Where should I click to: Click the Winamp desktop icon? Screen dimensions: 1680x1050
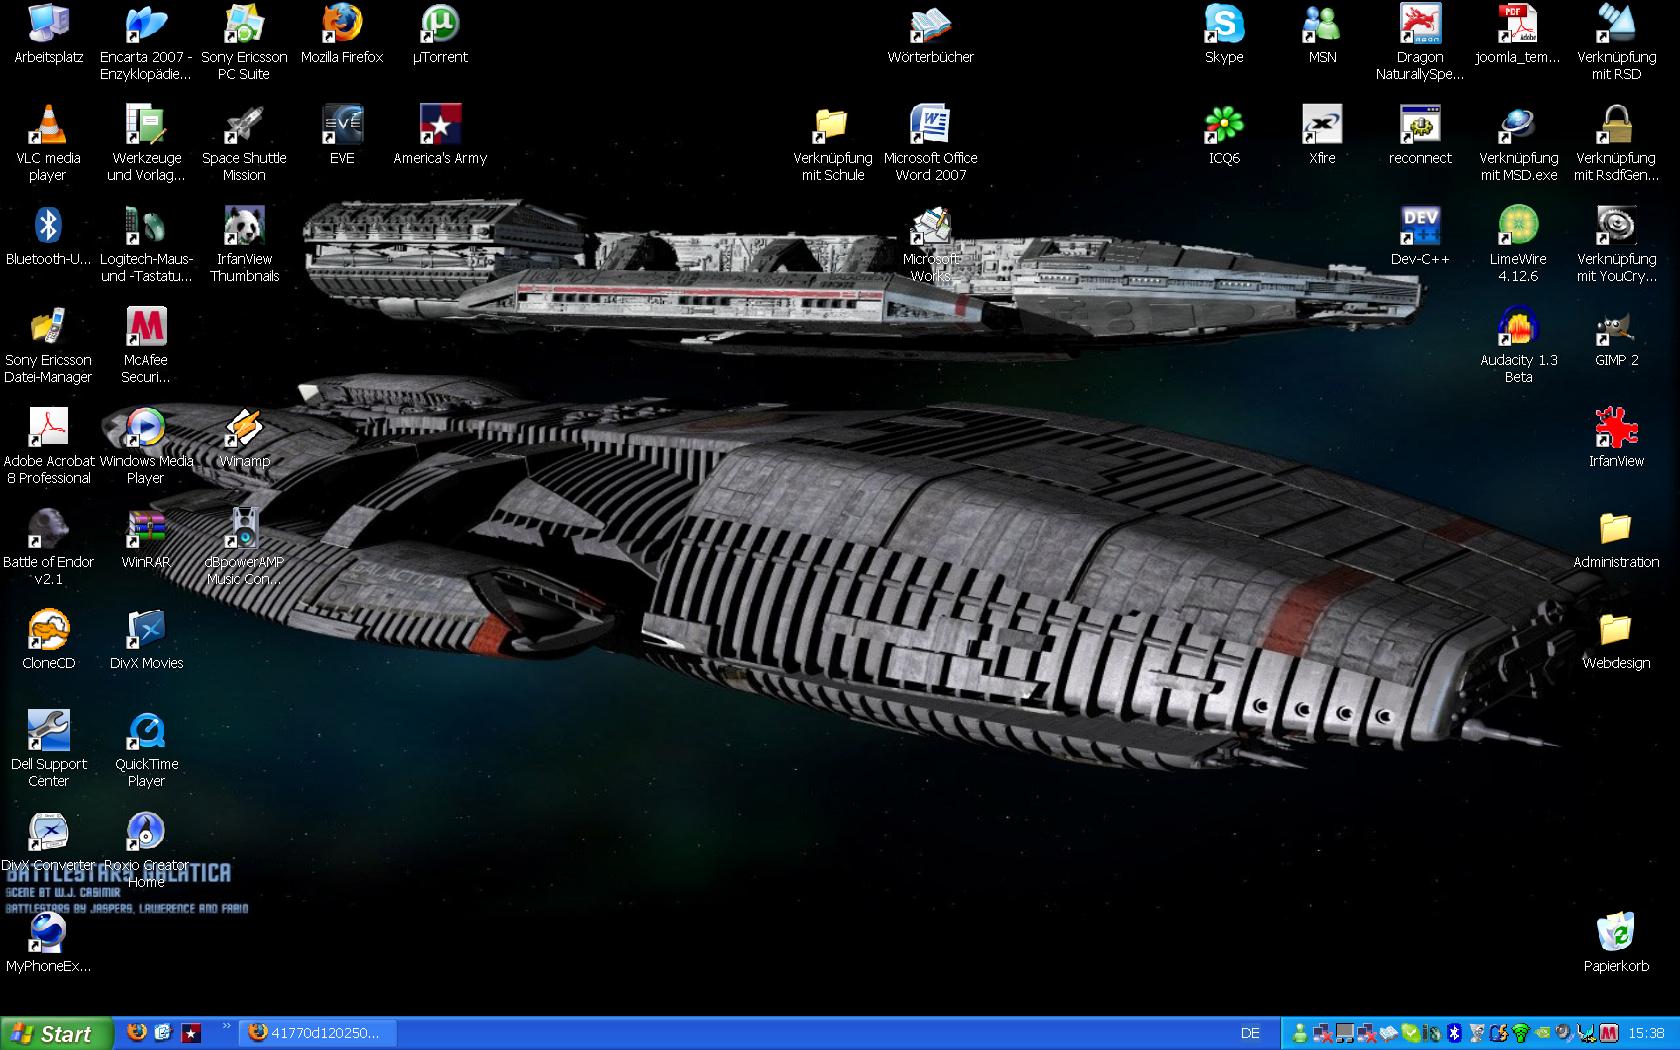[244, 429]
